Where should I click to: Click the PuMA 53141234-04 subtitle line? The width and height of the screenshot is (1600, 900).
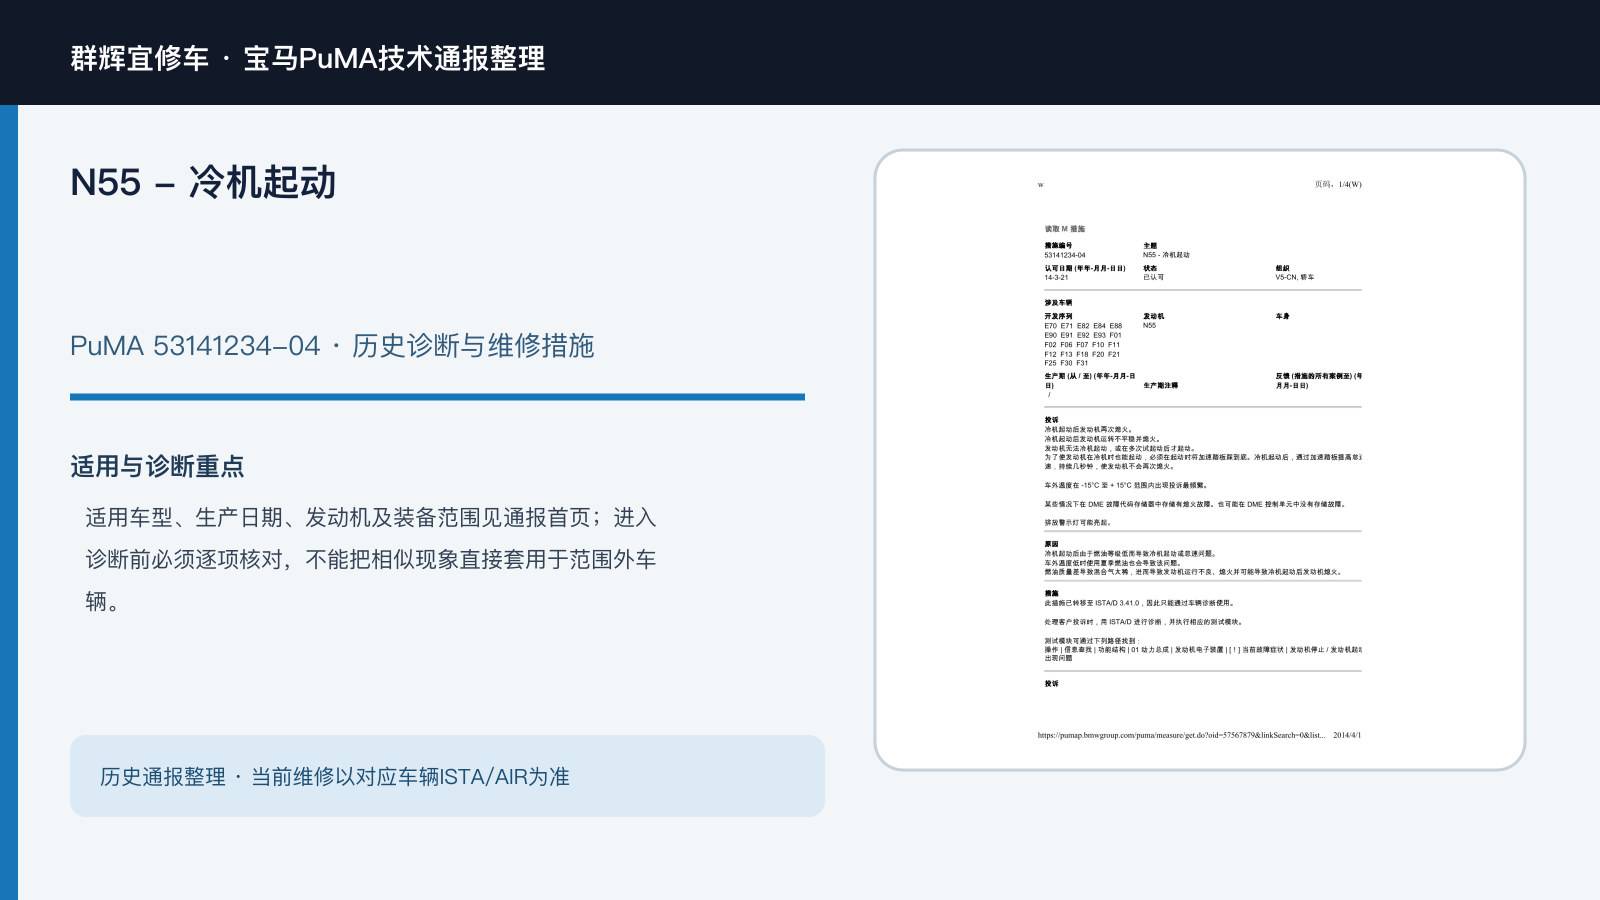tap(332, 346)
